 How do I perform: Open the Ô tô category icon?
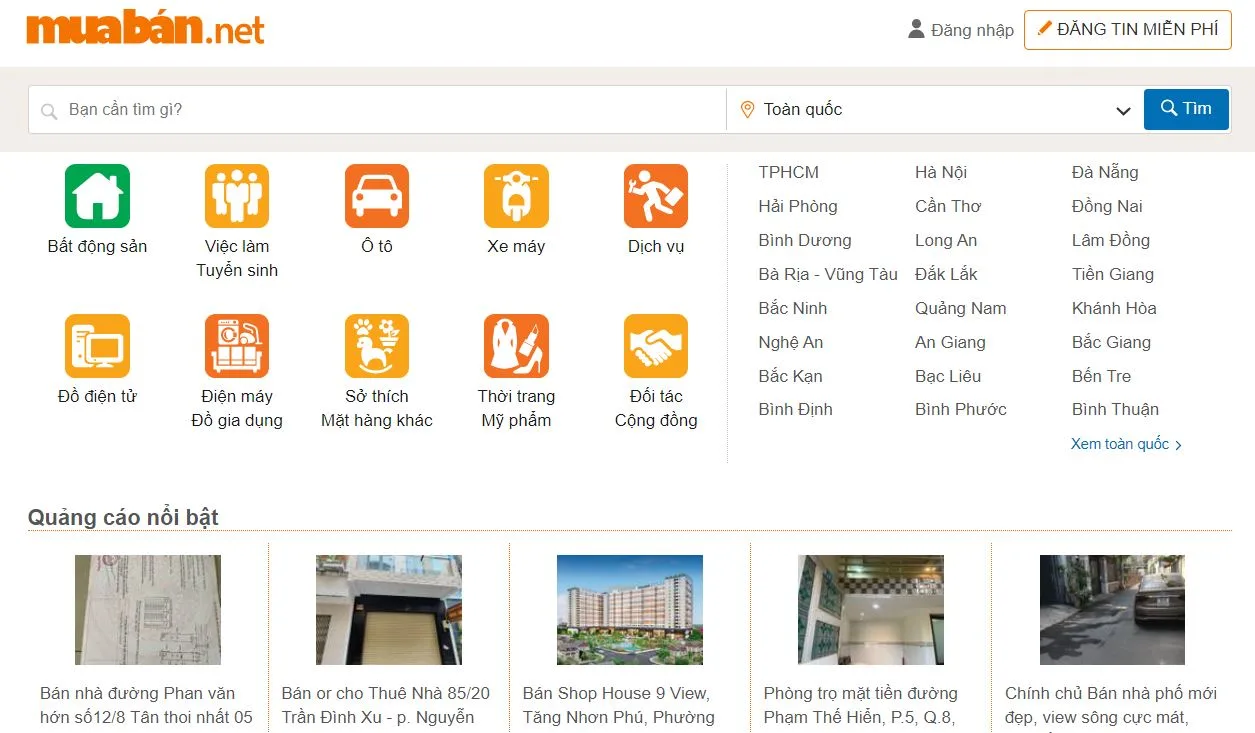point(376,195)
